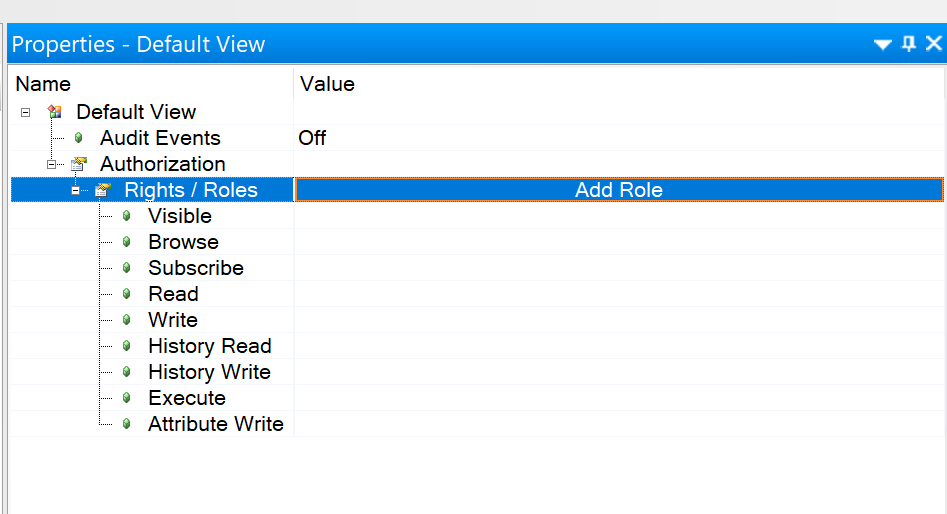Collapse the Rights / Roles node
This screenshot has width=947, height=514.
tap(75, 190)
